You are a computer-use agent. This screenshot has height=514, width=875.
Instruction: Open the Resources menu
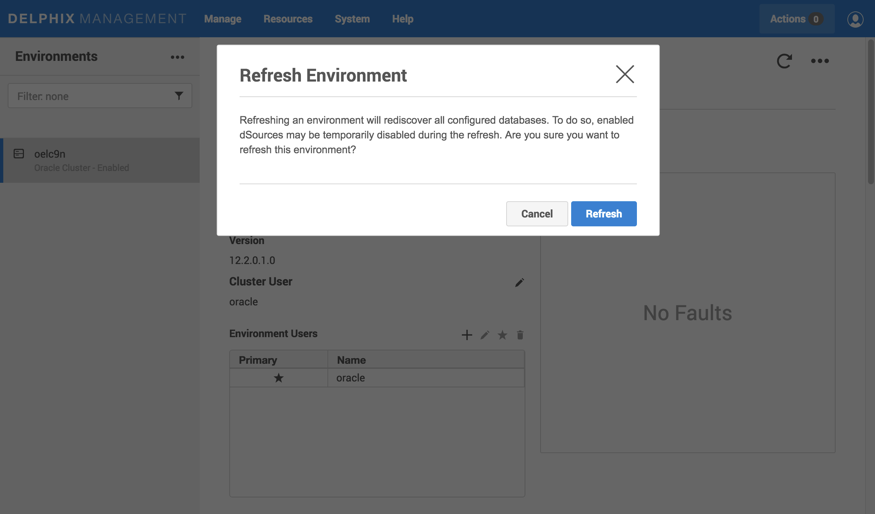[288, 19]
